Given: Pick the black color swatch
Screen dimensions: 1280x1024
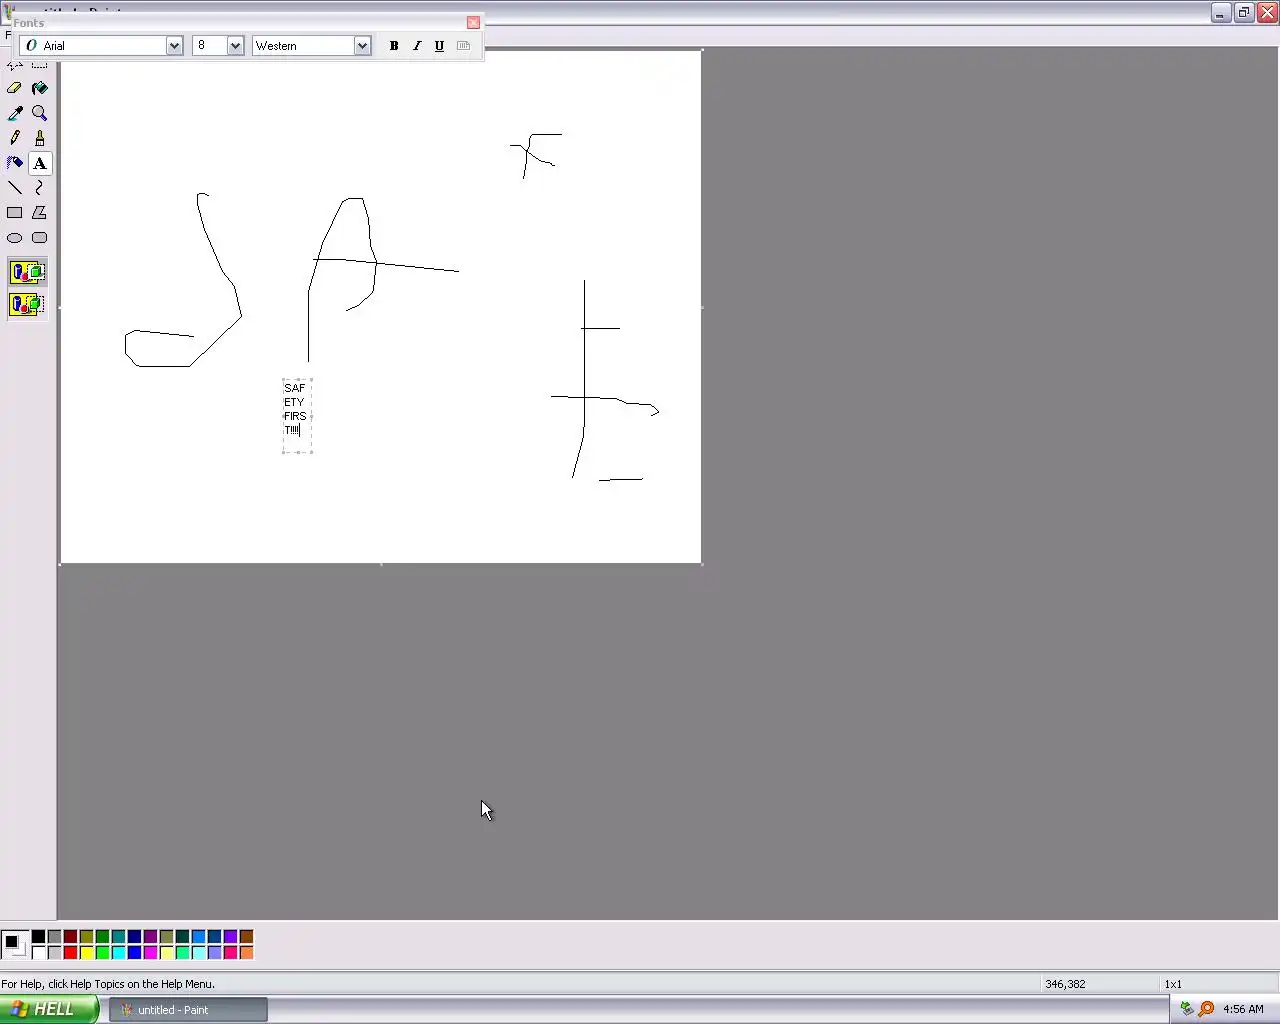Looking at the screenshot, I should tap(38, 937).
